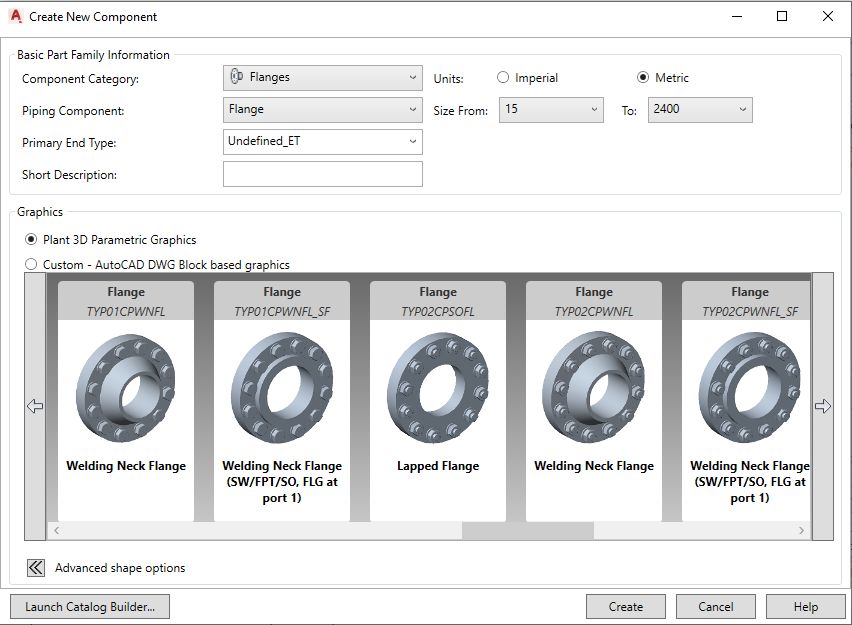Click the TYP01CPWNFL_SF code text
Viewport: 852px width, 625px height.
pyautogui.click(x=282, y=311)
